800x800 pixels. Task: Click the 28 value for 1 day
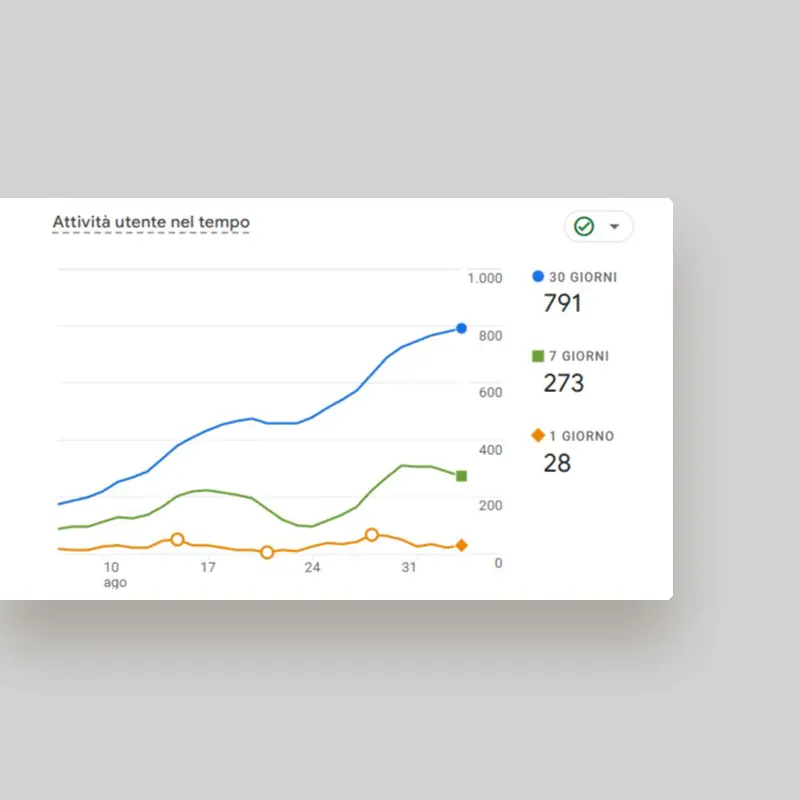pos(557,463)
